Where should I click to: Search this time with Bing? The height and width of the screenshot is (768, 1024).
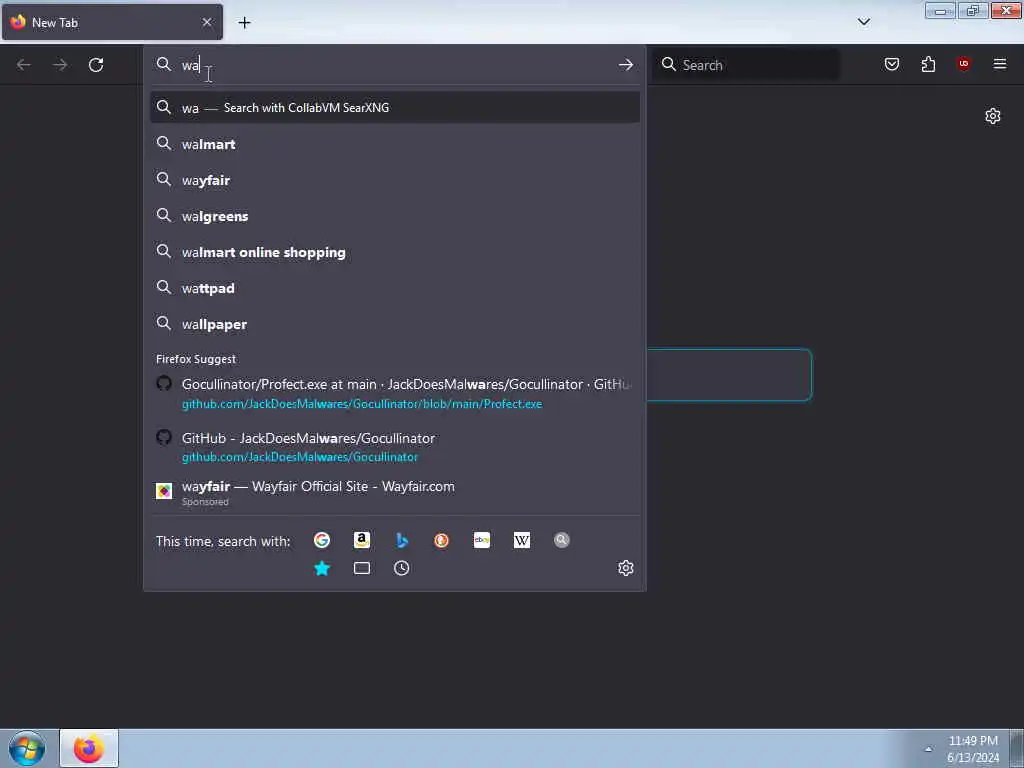402,540
